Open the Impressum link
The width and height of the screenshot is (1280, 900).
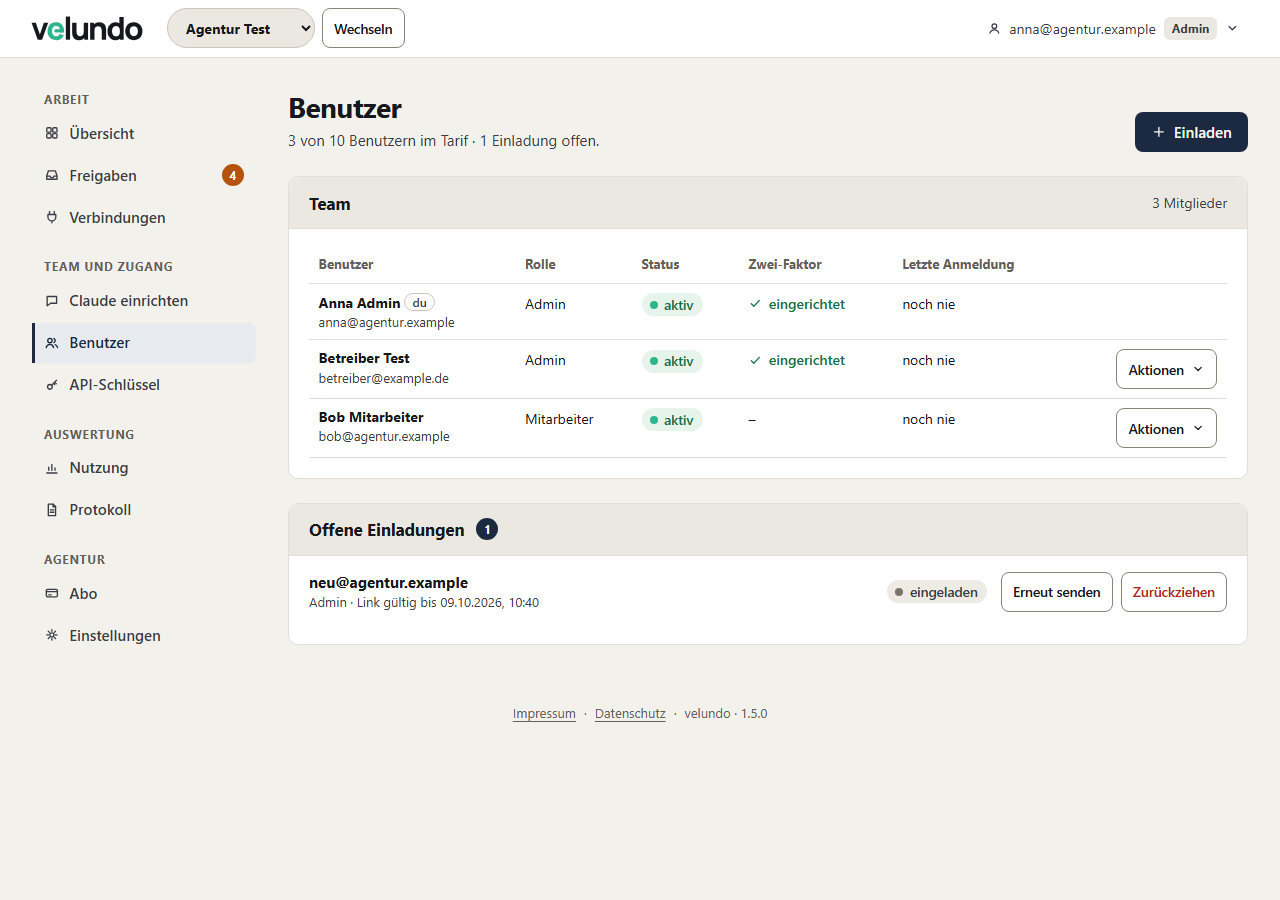point(544,714)
